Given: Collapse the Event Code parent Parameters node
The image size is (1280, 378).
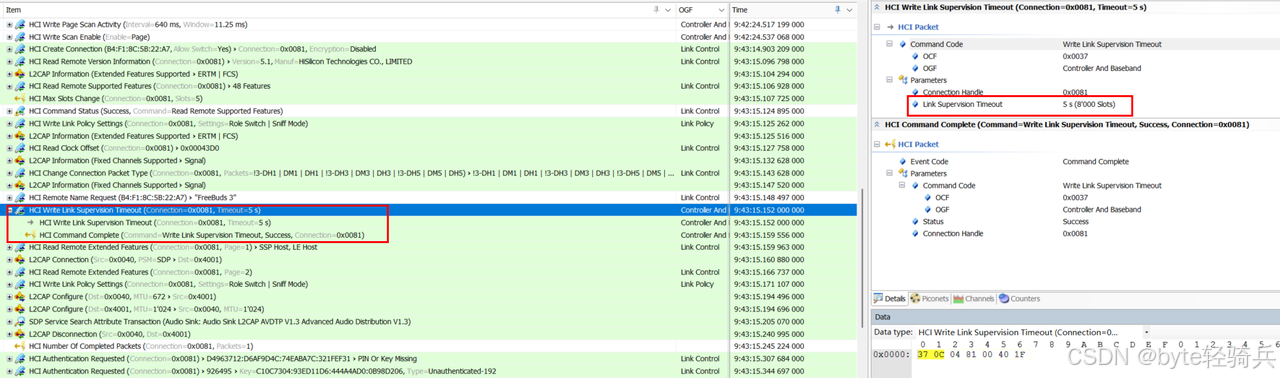Looking at the screenshot, I should coord(890,173).
